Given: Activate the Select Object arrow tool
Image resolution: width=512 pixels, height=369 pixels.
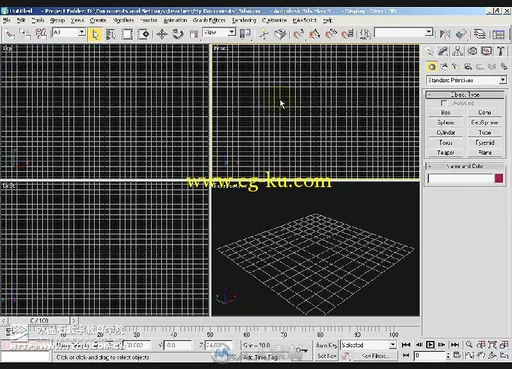Looking at the screenshot, I should pyautogui.click(x=95, y=34).
